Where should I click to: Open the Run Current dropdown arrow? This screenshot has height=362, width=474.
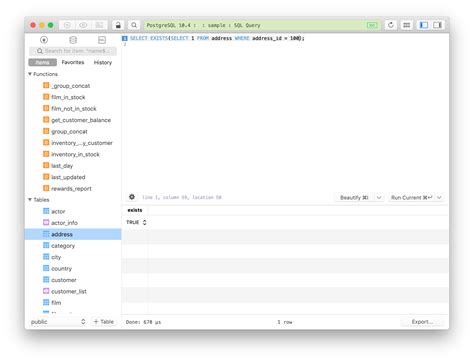click(439, 197)
